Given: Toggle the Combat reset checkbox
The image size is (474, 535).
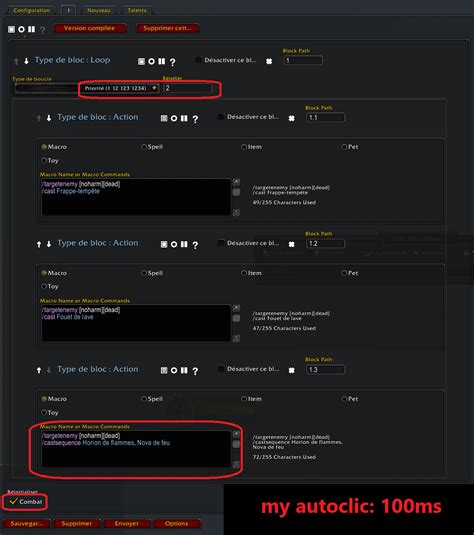Looking at the screenshot, I should 13,502.
